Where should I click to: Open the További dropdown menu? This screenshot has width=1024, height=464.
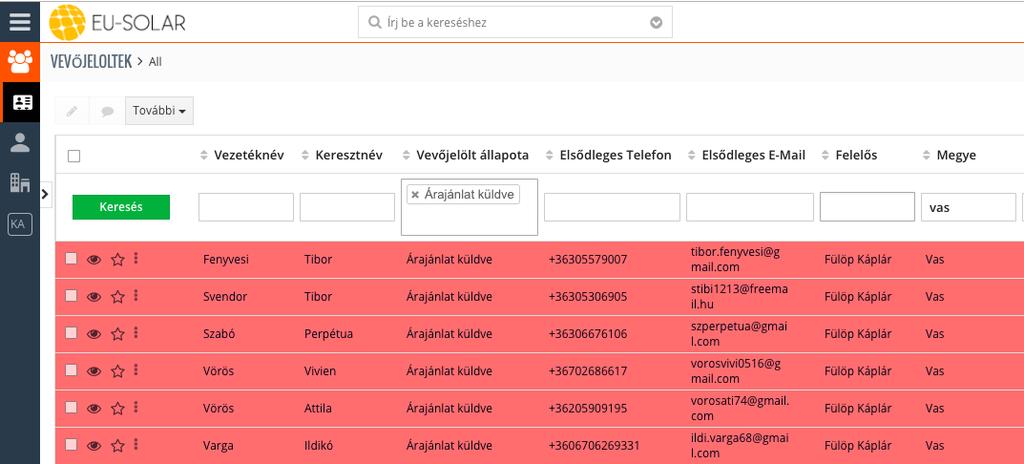click(159, 111)
